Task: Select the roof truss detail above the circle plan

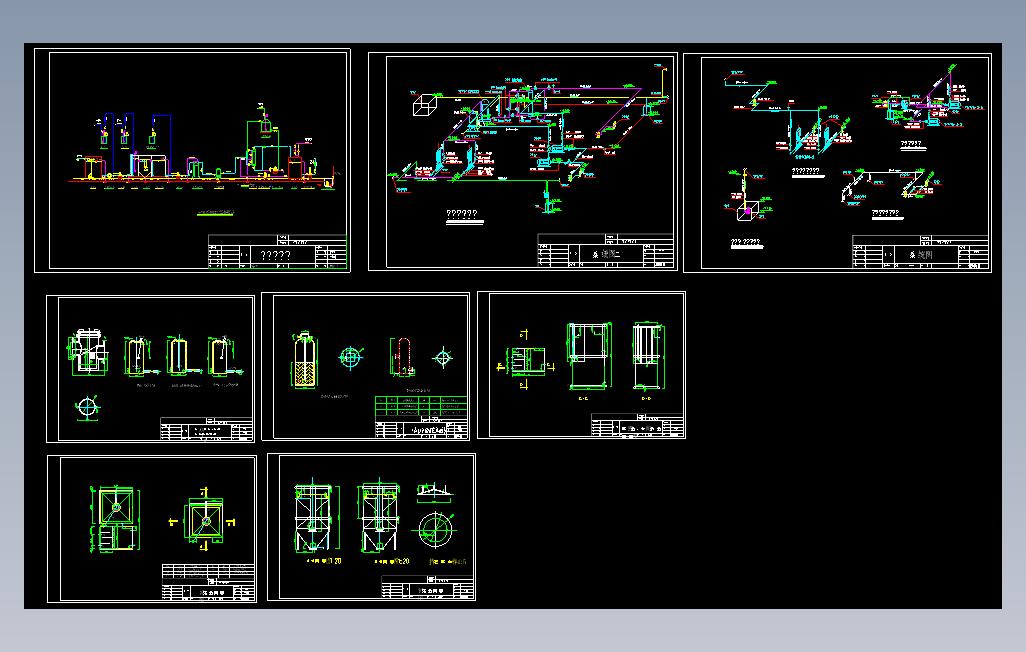Action: point(433,492)
